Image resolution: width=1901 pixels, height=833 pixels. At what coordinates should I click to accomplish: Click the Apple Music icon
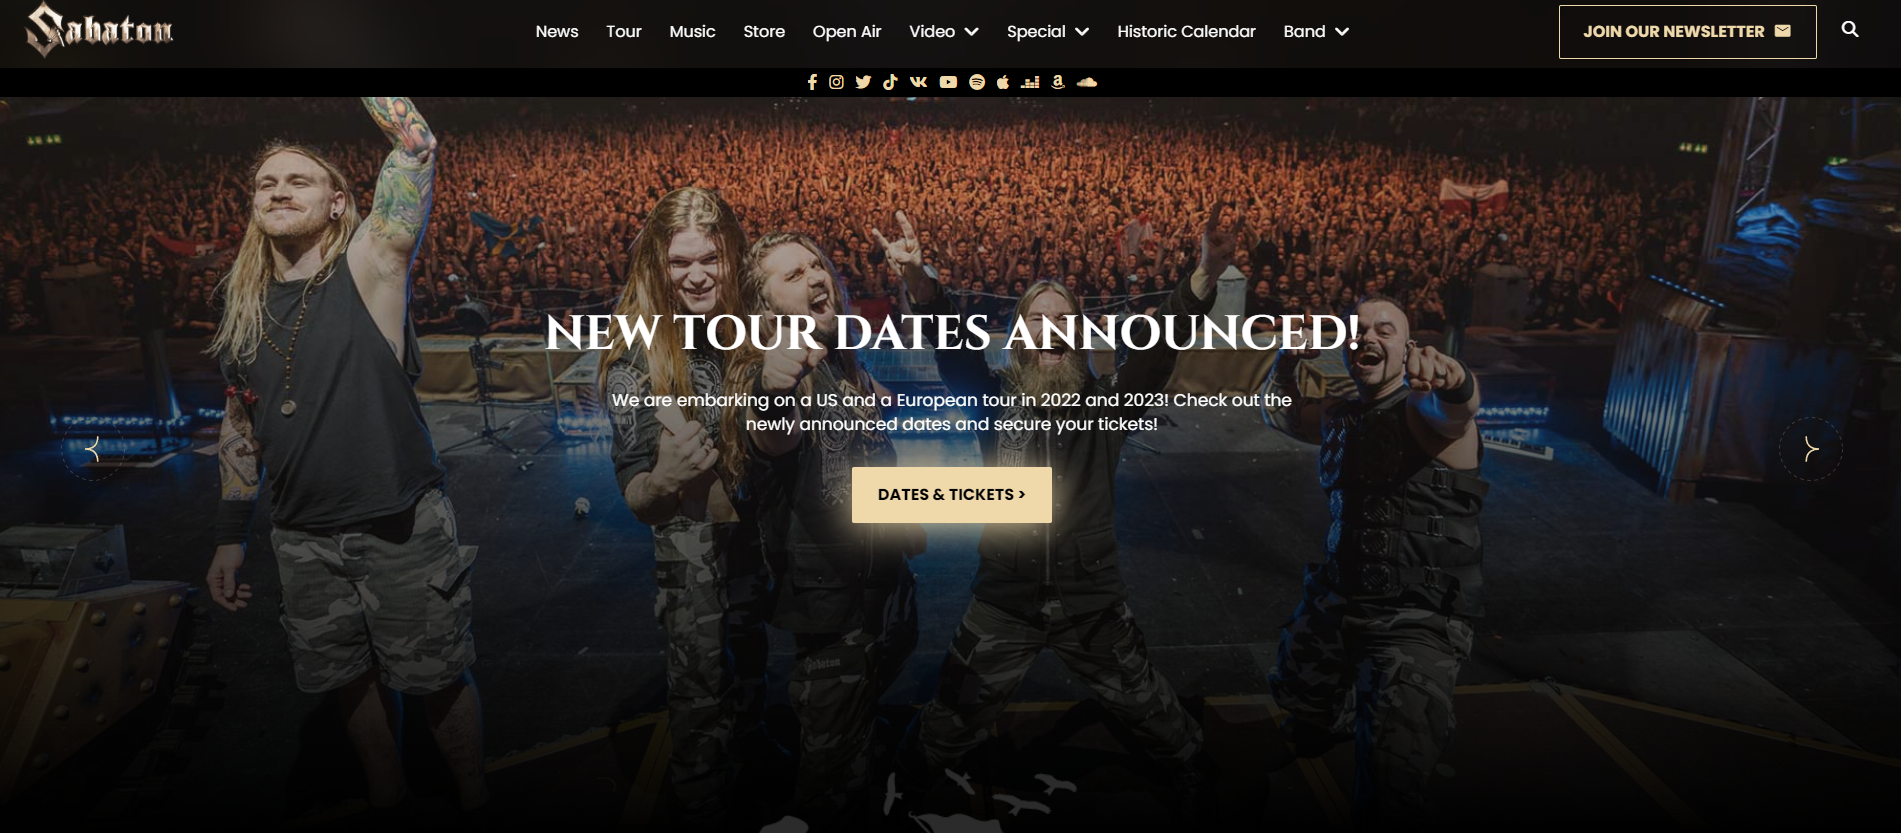(x=1003, y=82)
